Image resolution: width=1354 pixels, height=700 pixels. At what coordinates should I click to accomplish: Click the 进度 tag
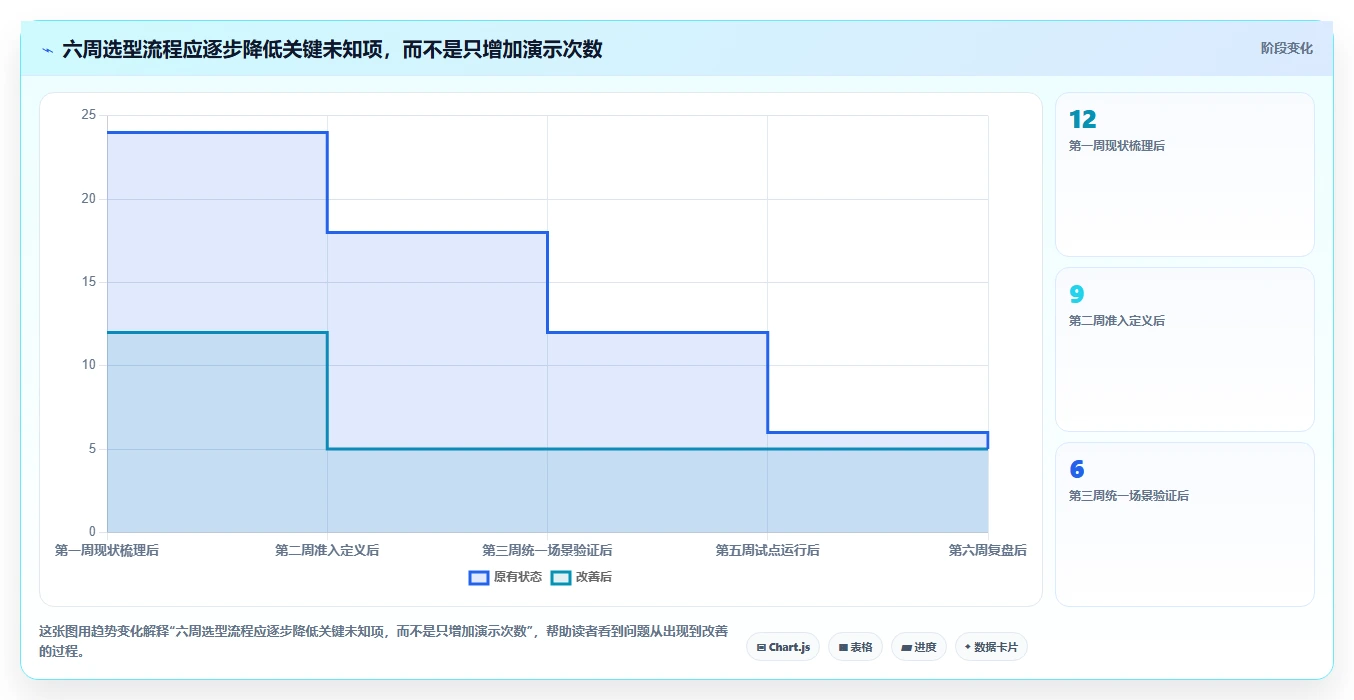tap(918, 647)
